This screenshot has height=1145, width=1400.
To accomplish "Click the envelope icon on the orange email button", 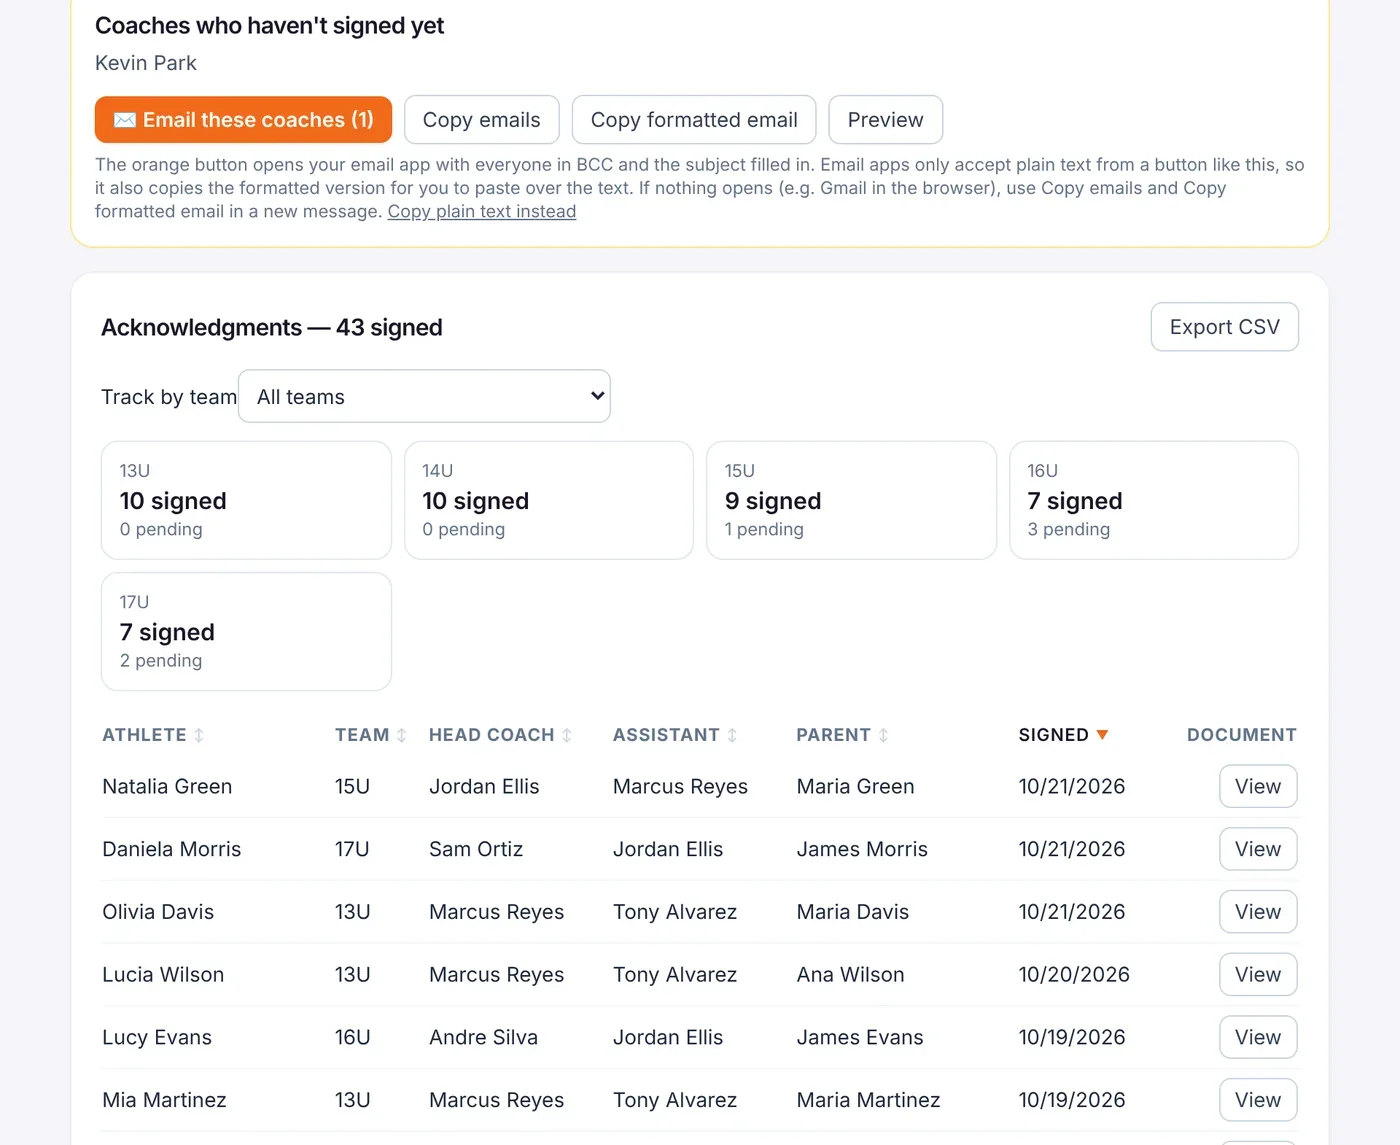I will tap(125, 120).
